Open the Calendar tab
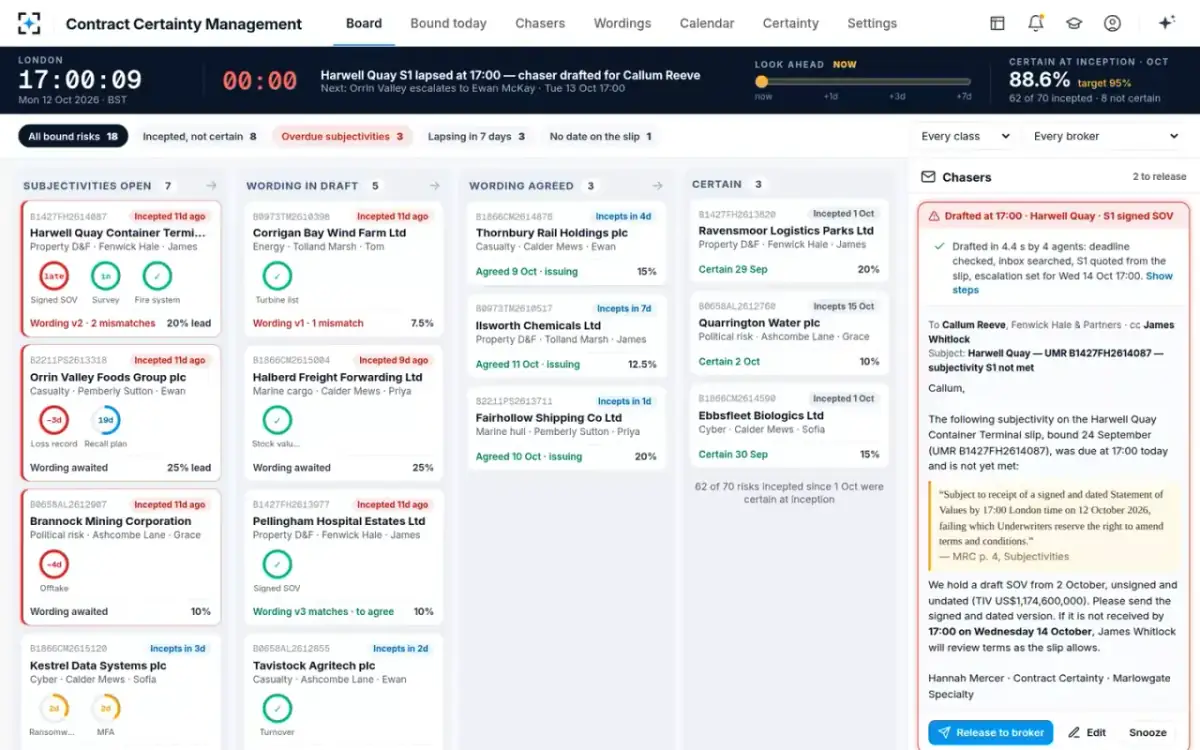Viewport: 1200px width, 750px height. (x=707, y=23)
